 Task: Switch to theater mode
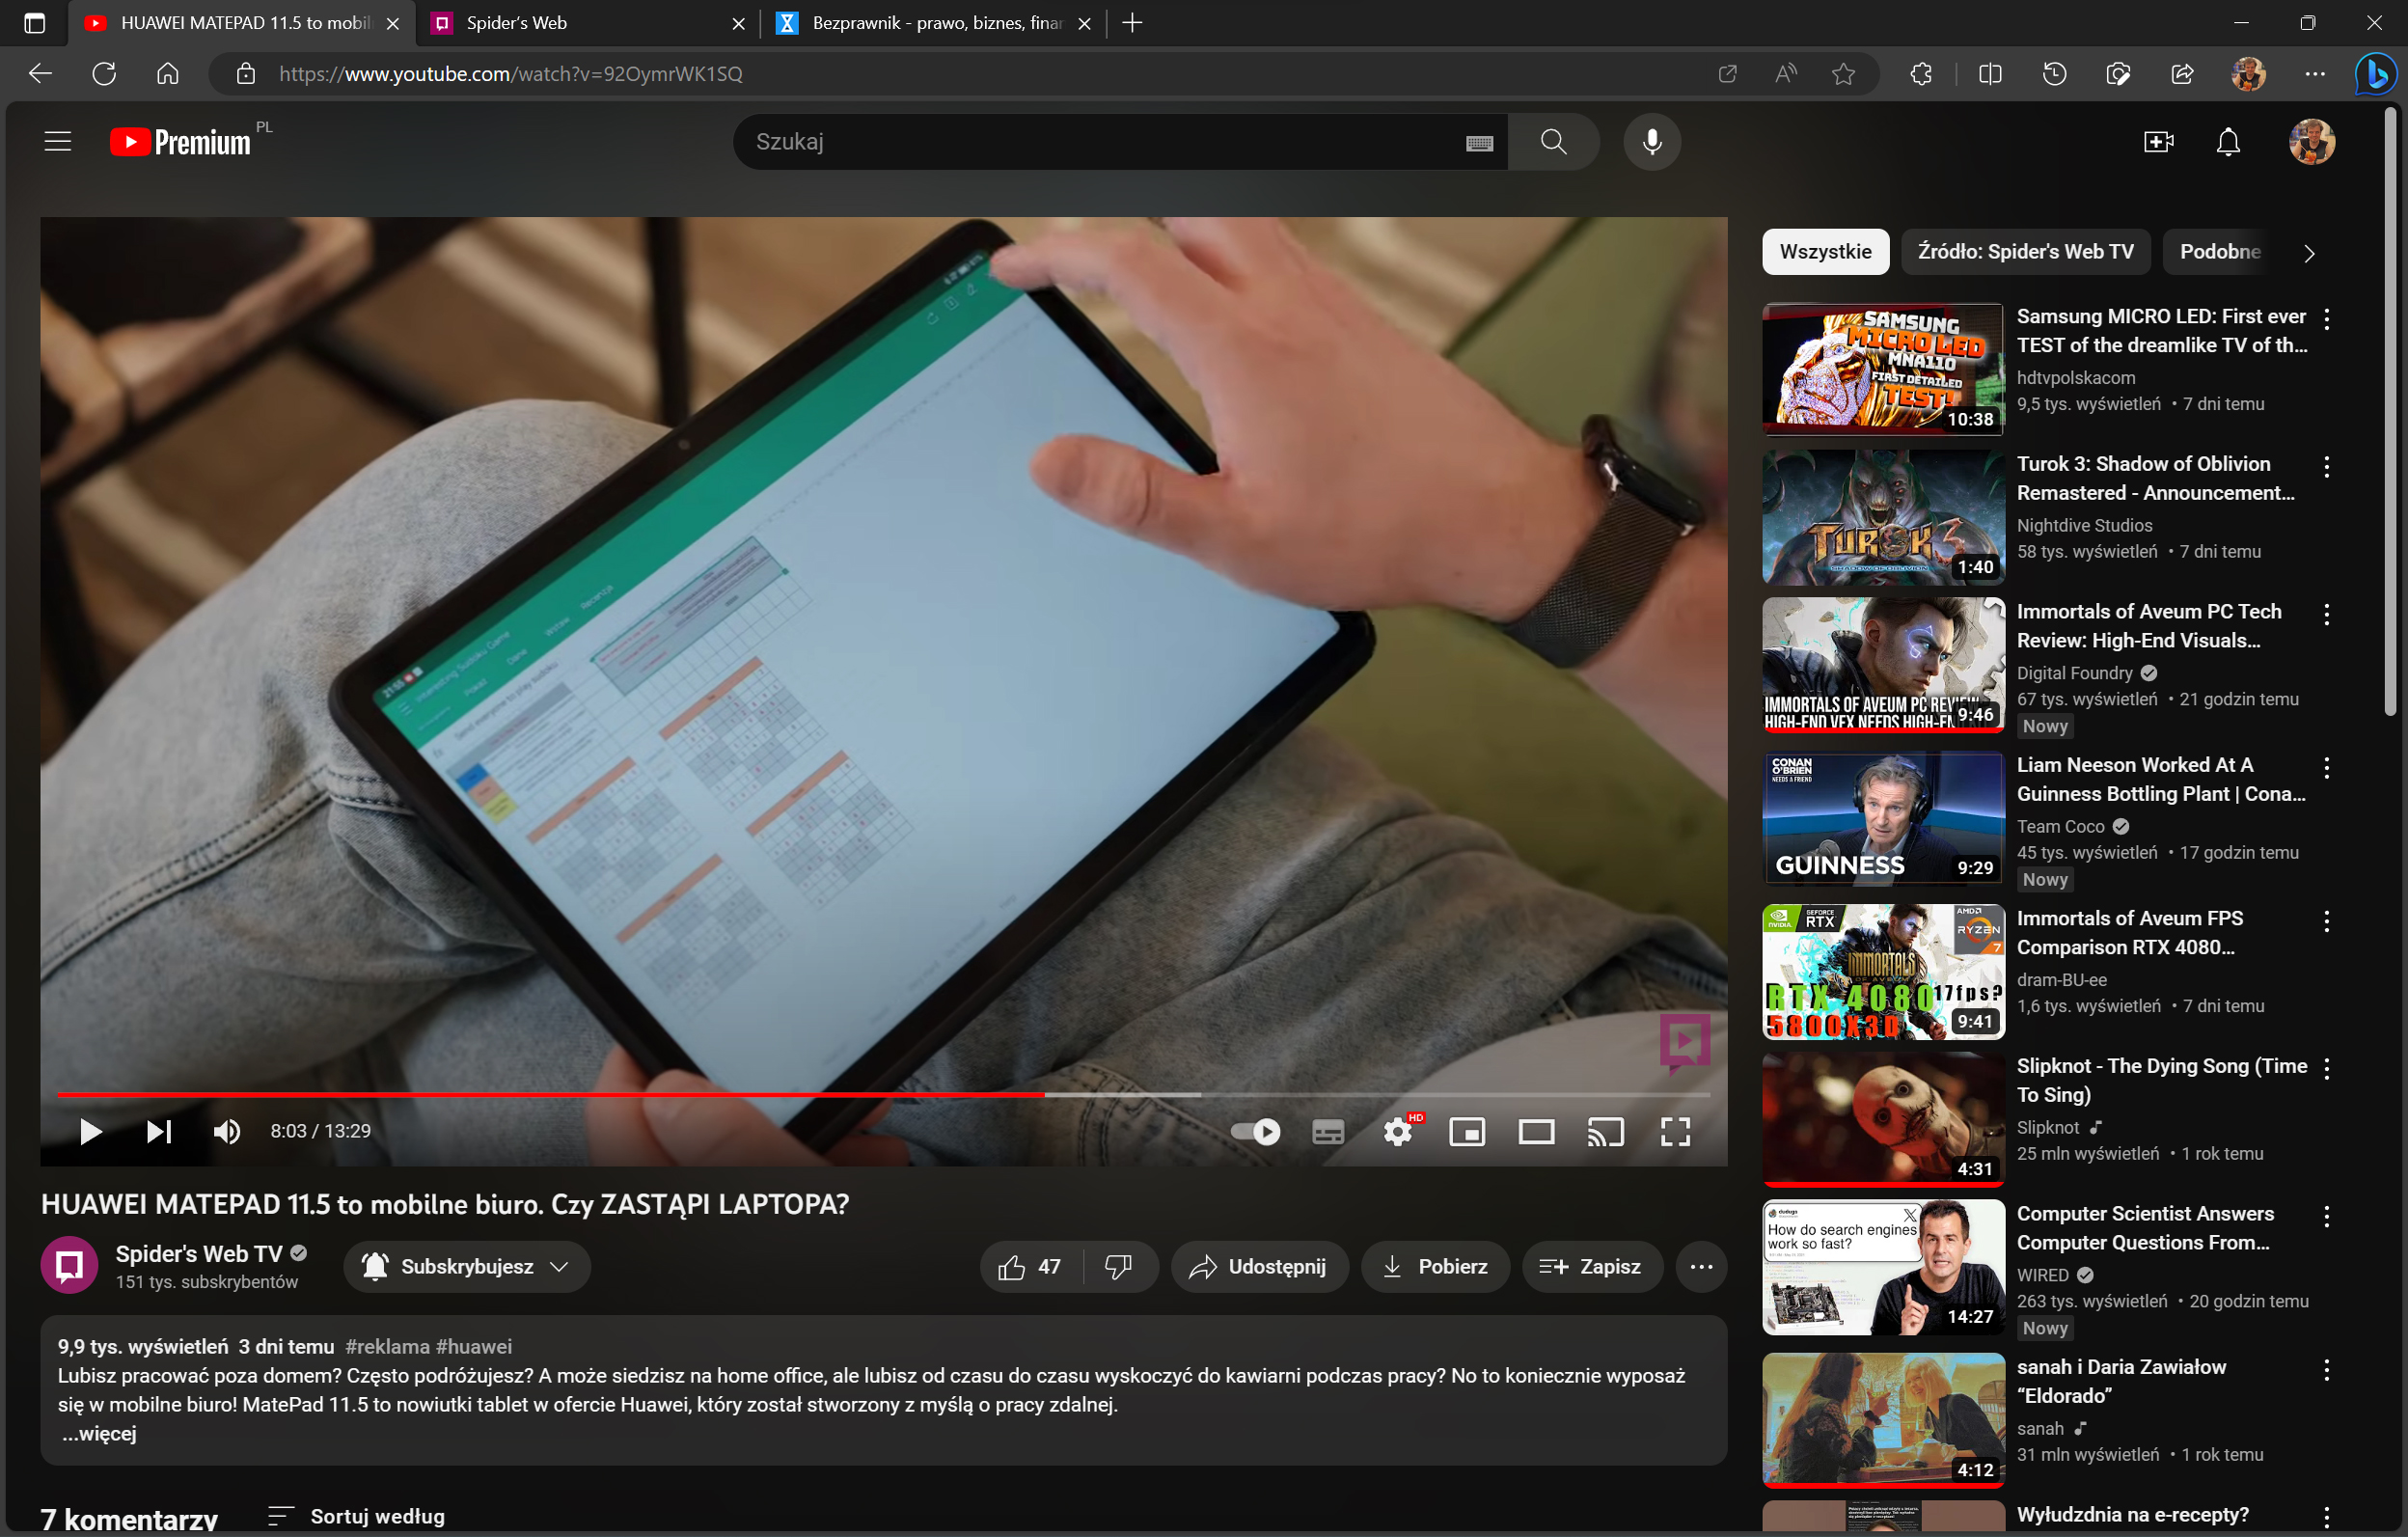(x=1536, y=1131)
